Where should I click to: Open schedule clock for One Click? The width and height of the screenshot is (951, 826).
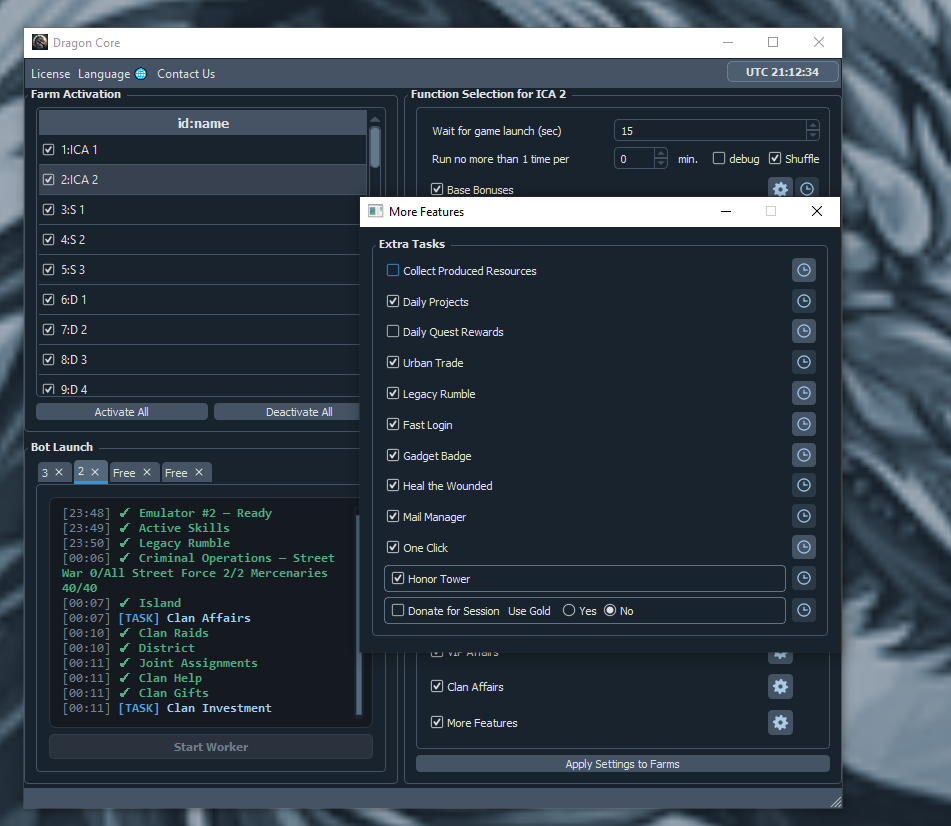[x=804, y=548]
